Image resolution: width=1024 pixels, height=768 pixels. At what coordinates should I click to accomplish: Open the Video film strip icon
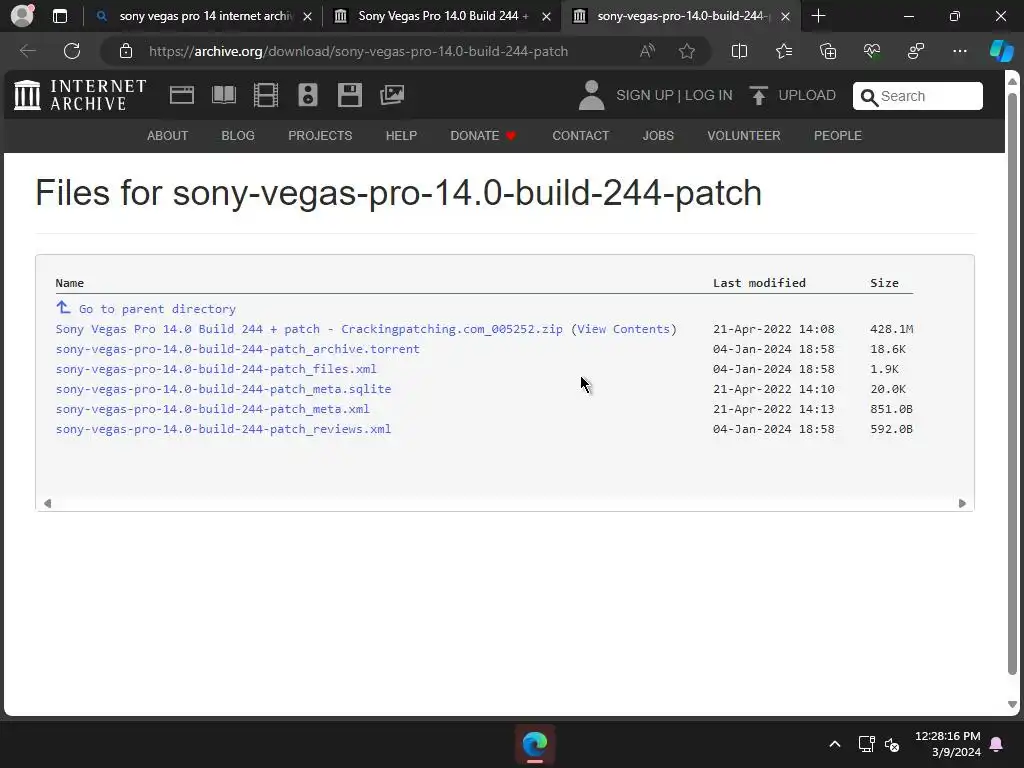point(266,95)
